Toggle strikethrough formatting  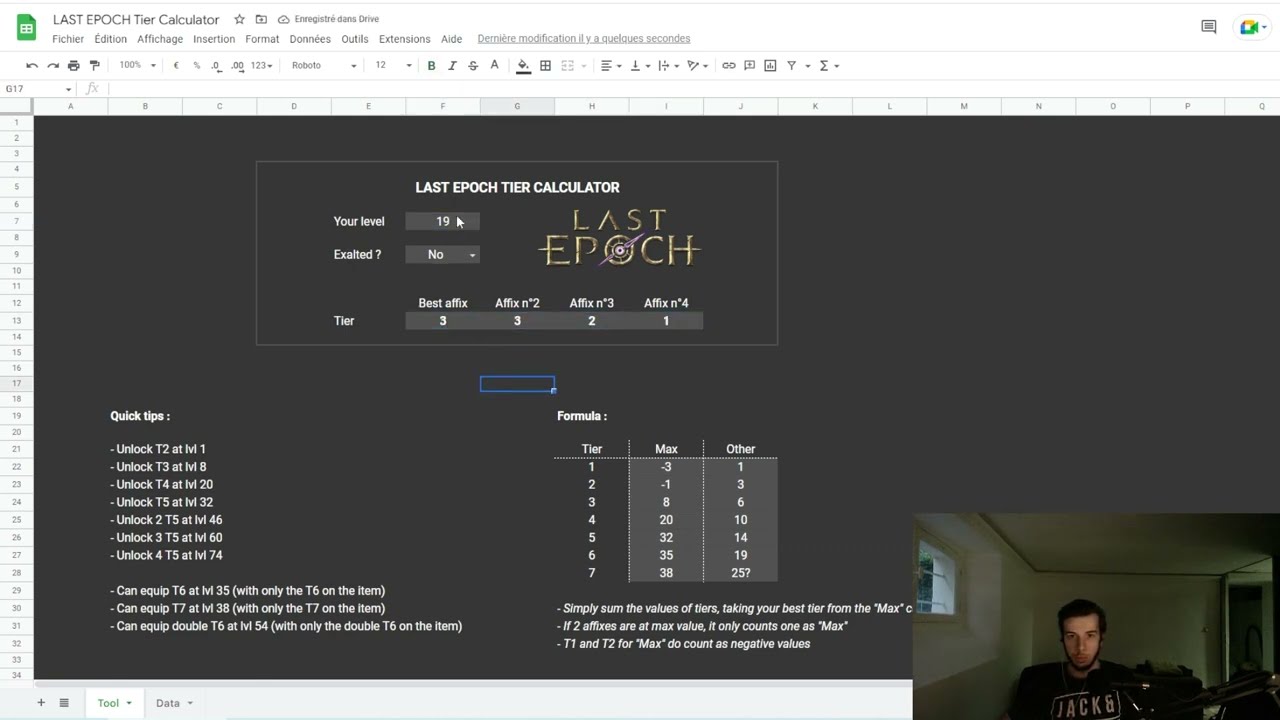tap(473, 65)
